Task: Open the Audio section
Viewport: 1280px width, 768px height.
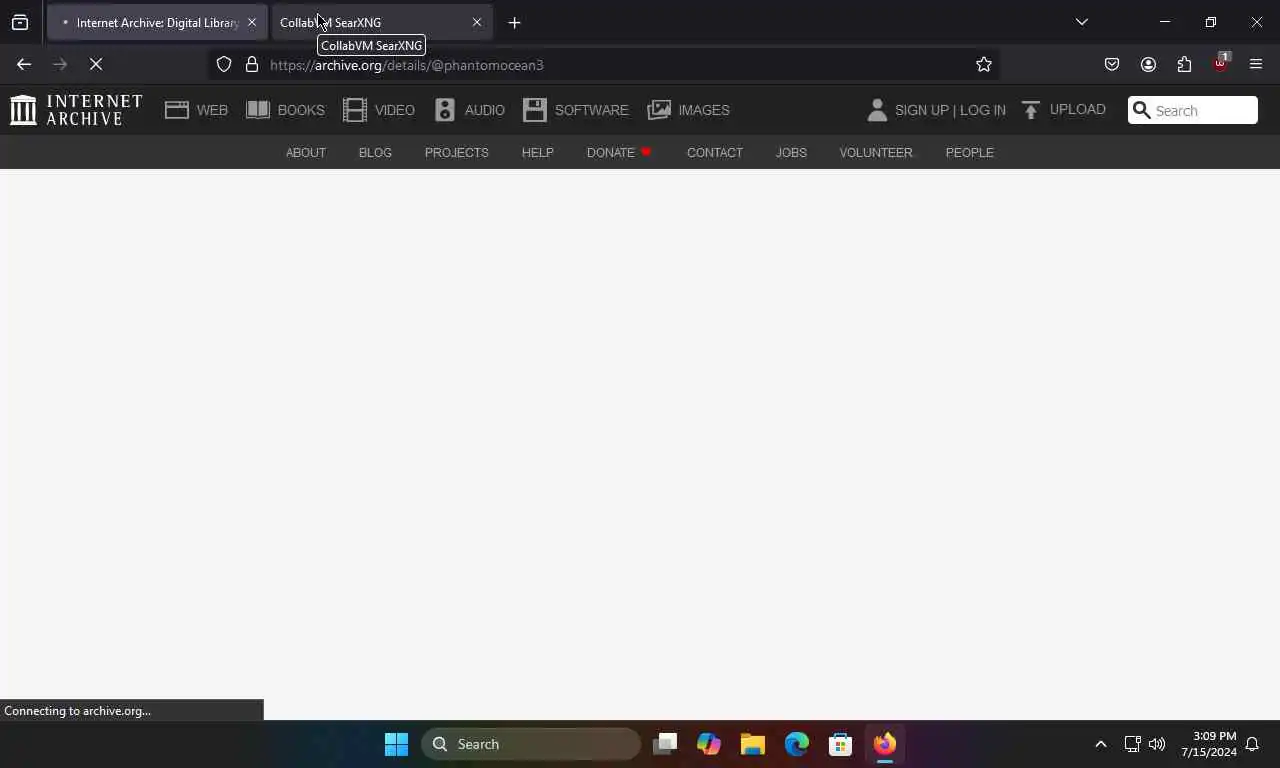Action: click(470, 110)
